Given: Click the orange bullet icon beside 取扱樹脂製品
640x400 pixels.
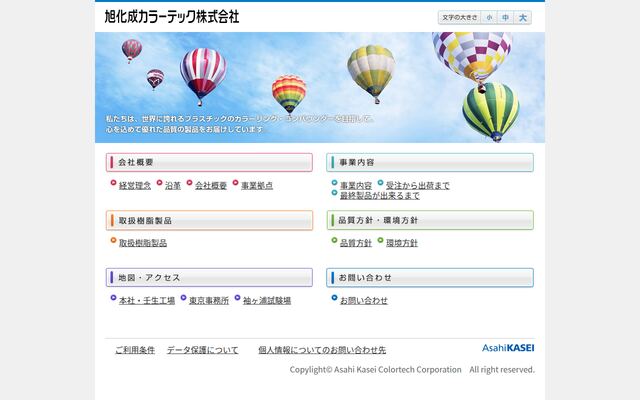Looking at the screenshot, I should (x=113, y=240).
